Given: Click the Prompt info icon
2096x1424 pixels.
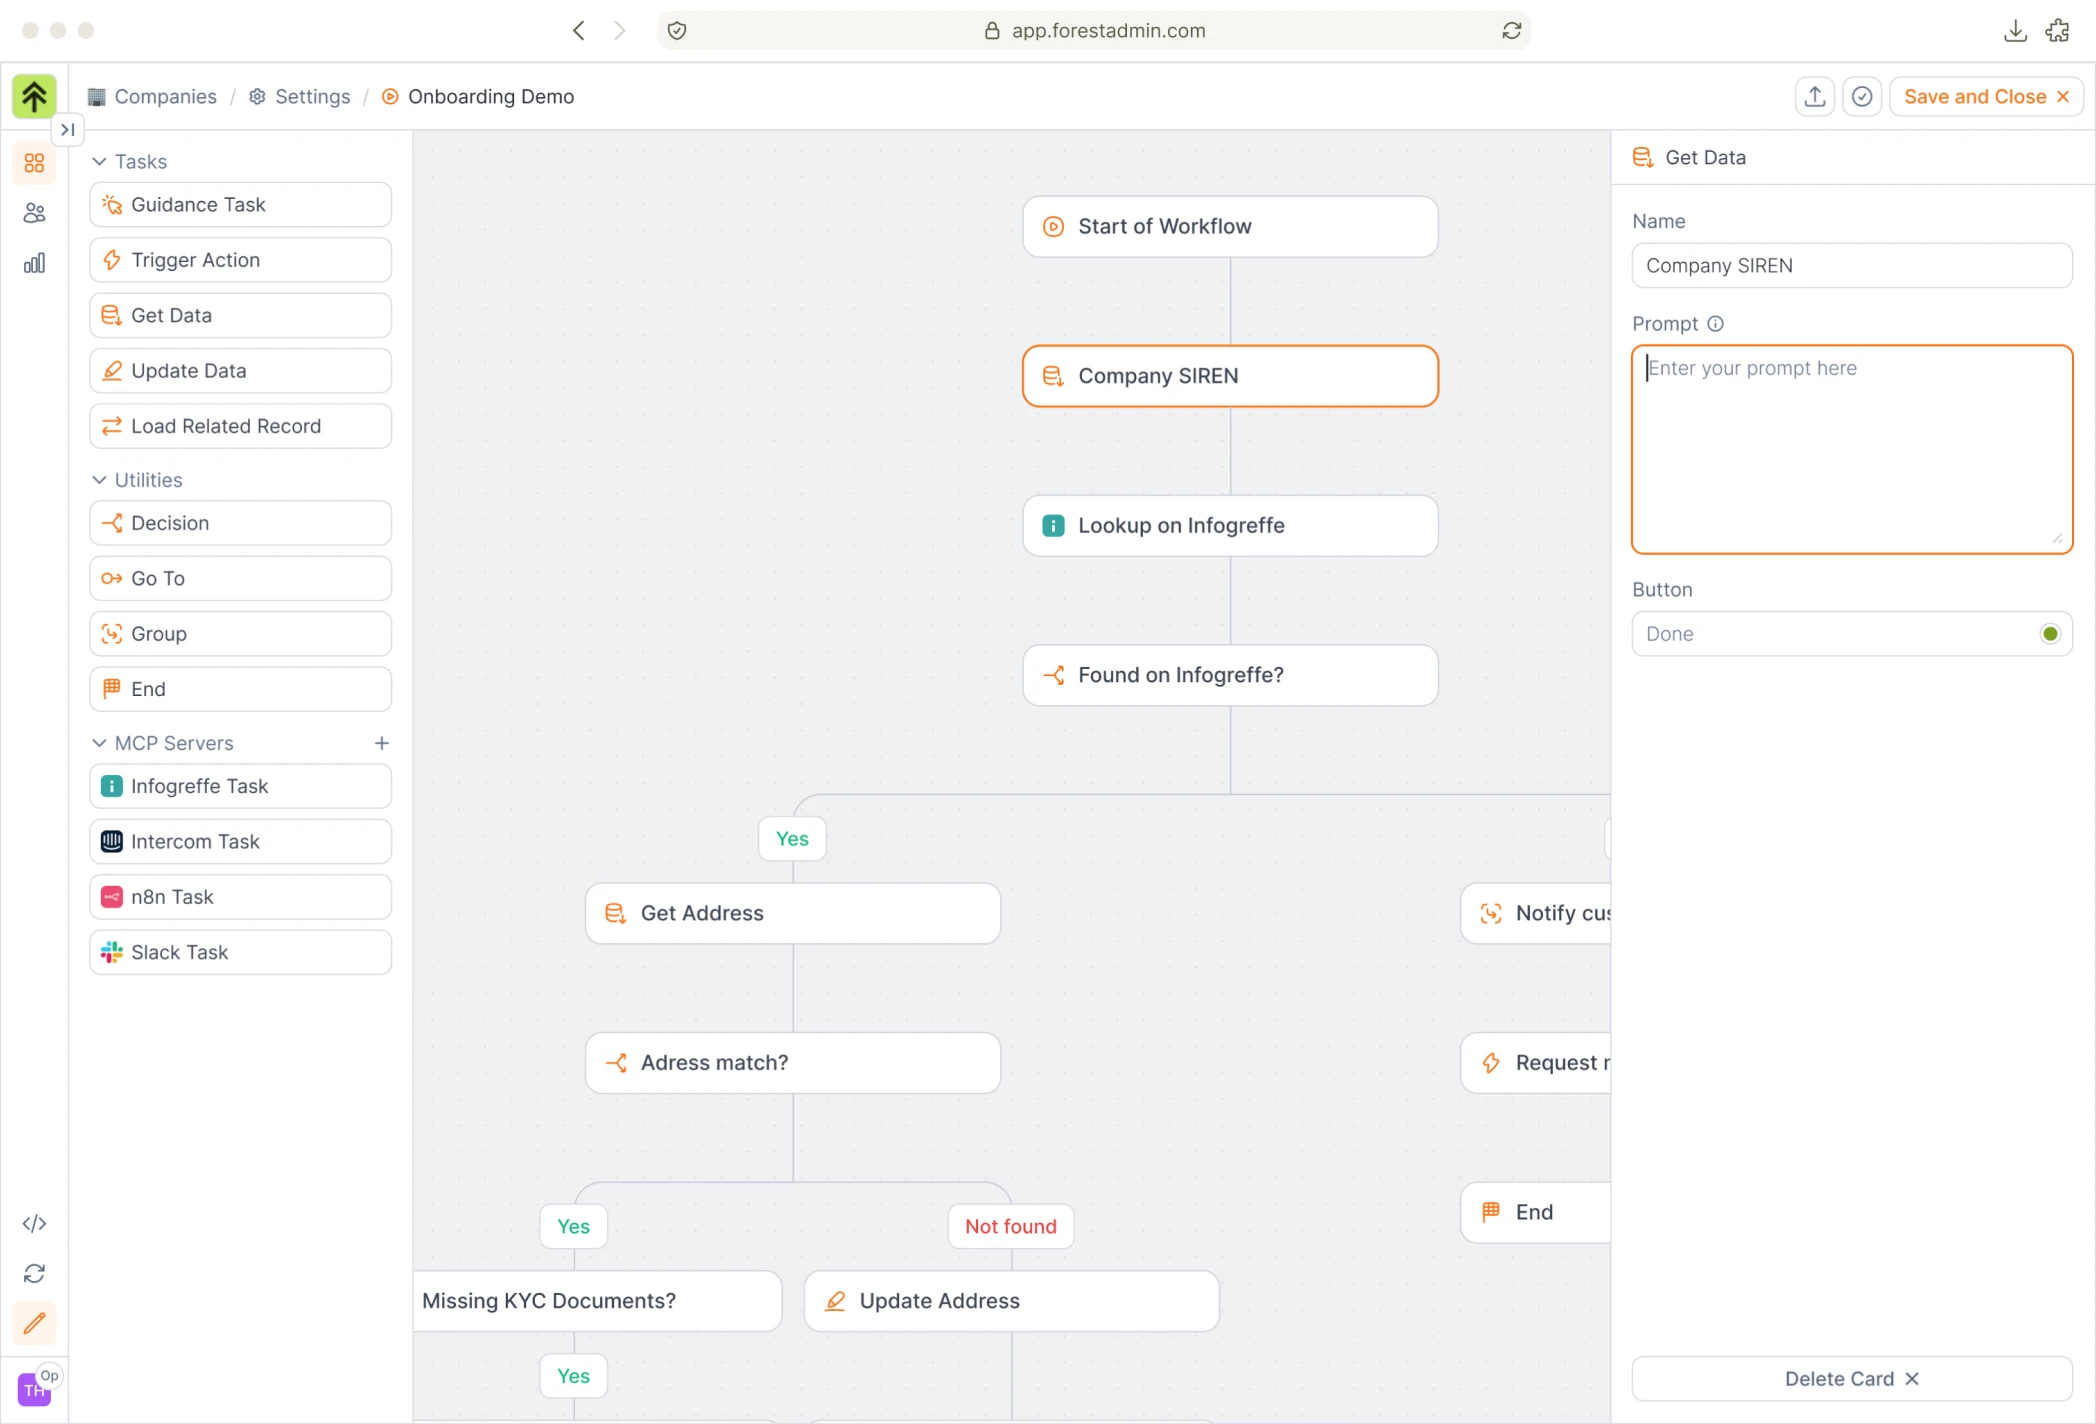Looking at the screenshot, I should pyautogui.click(x=1715, y=324).
